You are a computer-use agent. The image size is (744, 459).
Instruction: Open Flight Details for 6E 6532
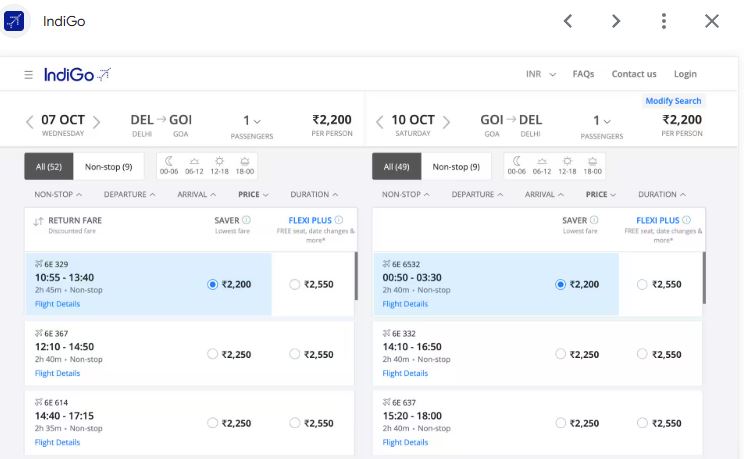click(x=405, y=304)
